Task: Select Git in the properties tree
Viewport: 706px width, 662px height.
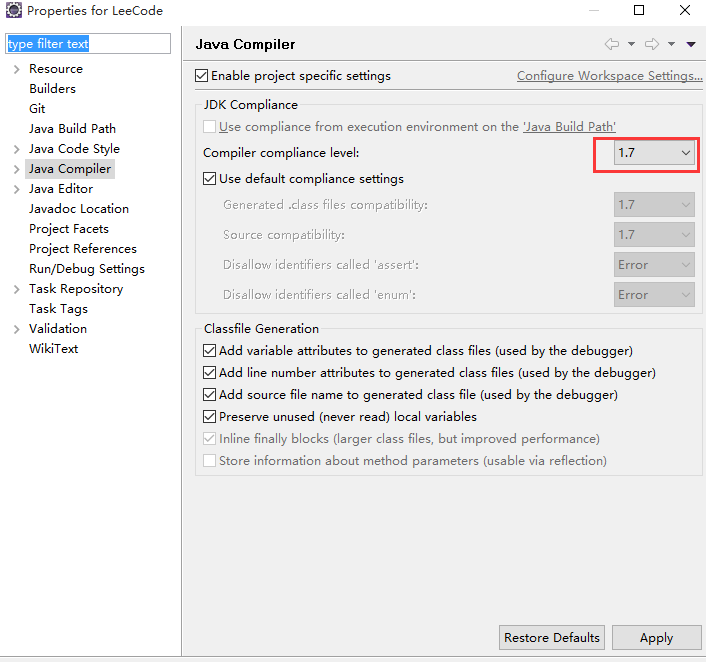Action: click(x=37, y=109)
